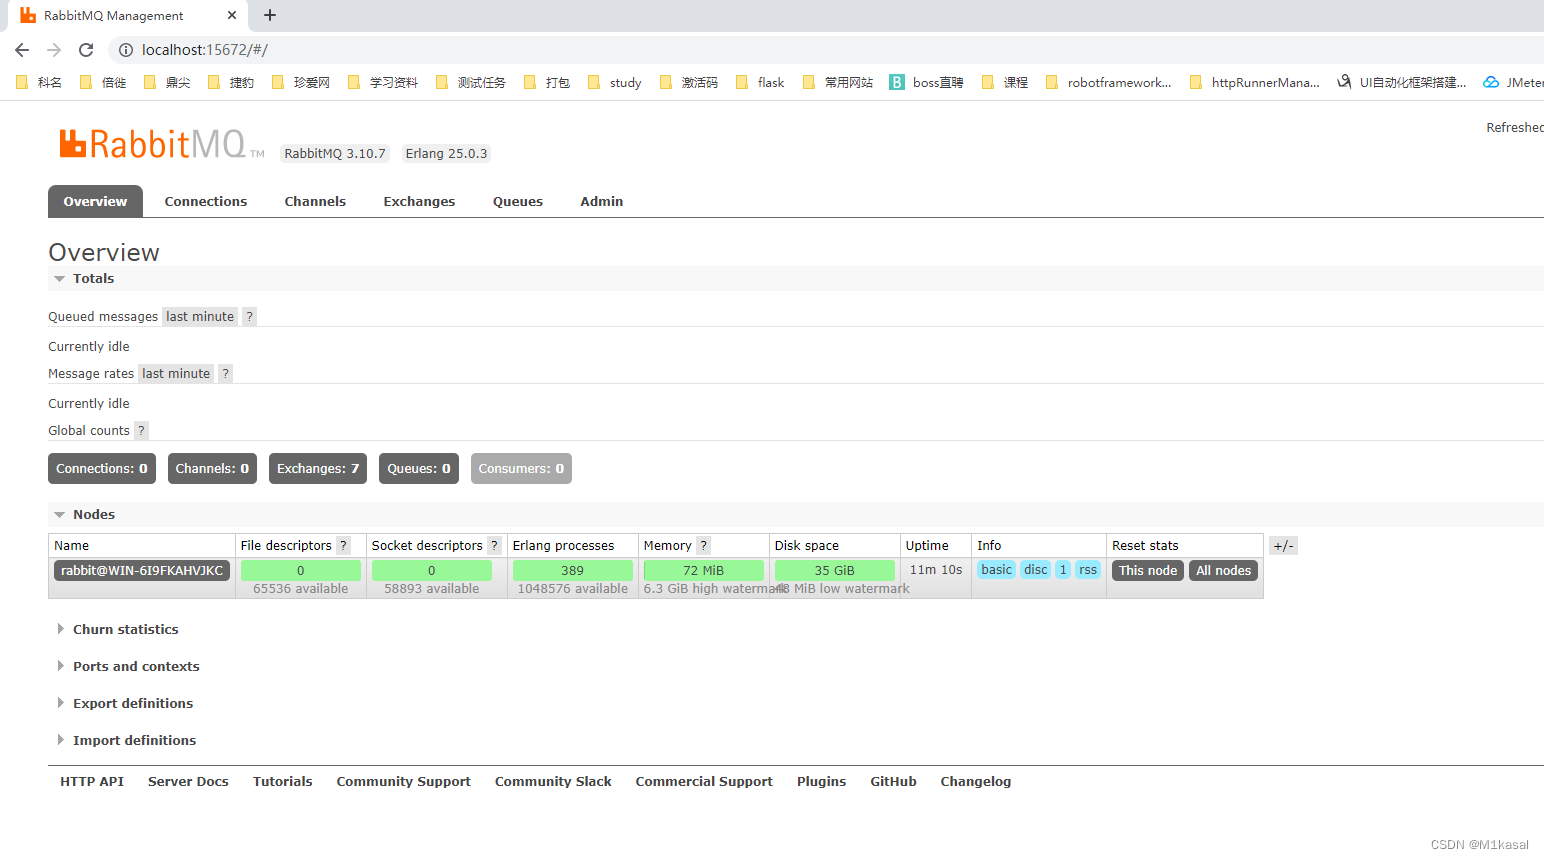Click the Consumers: 0 count button
Viewport: 1544px width, 859px height.
tap(521, 468)
